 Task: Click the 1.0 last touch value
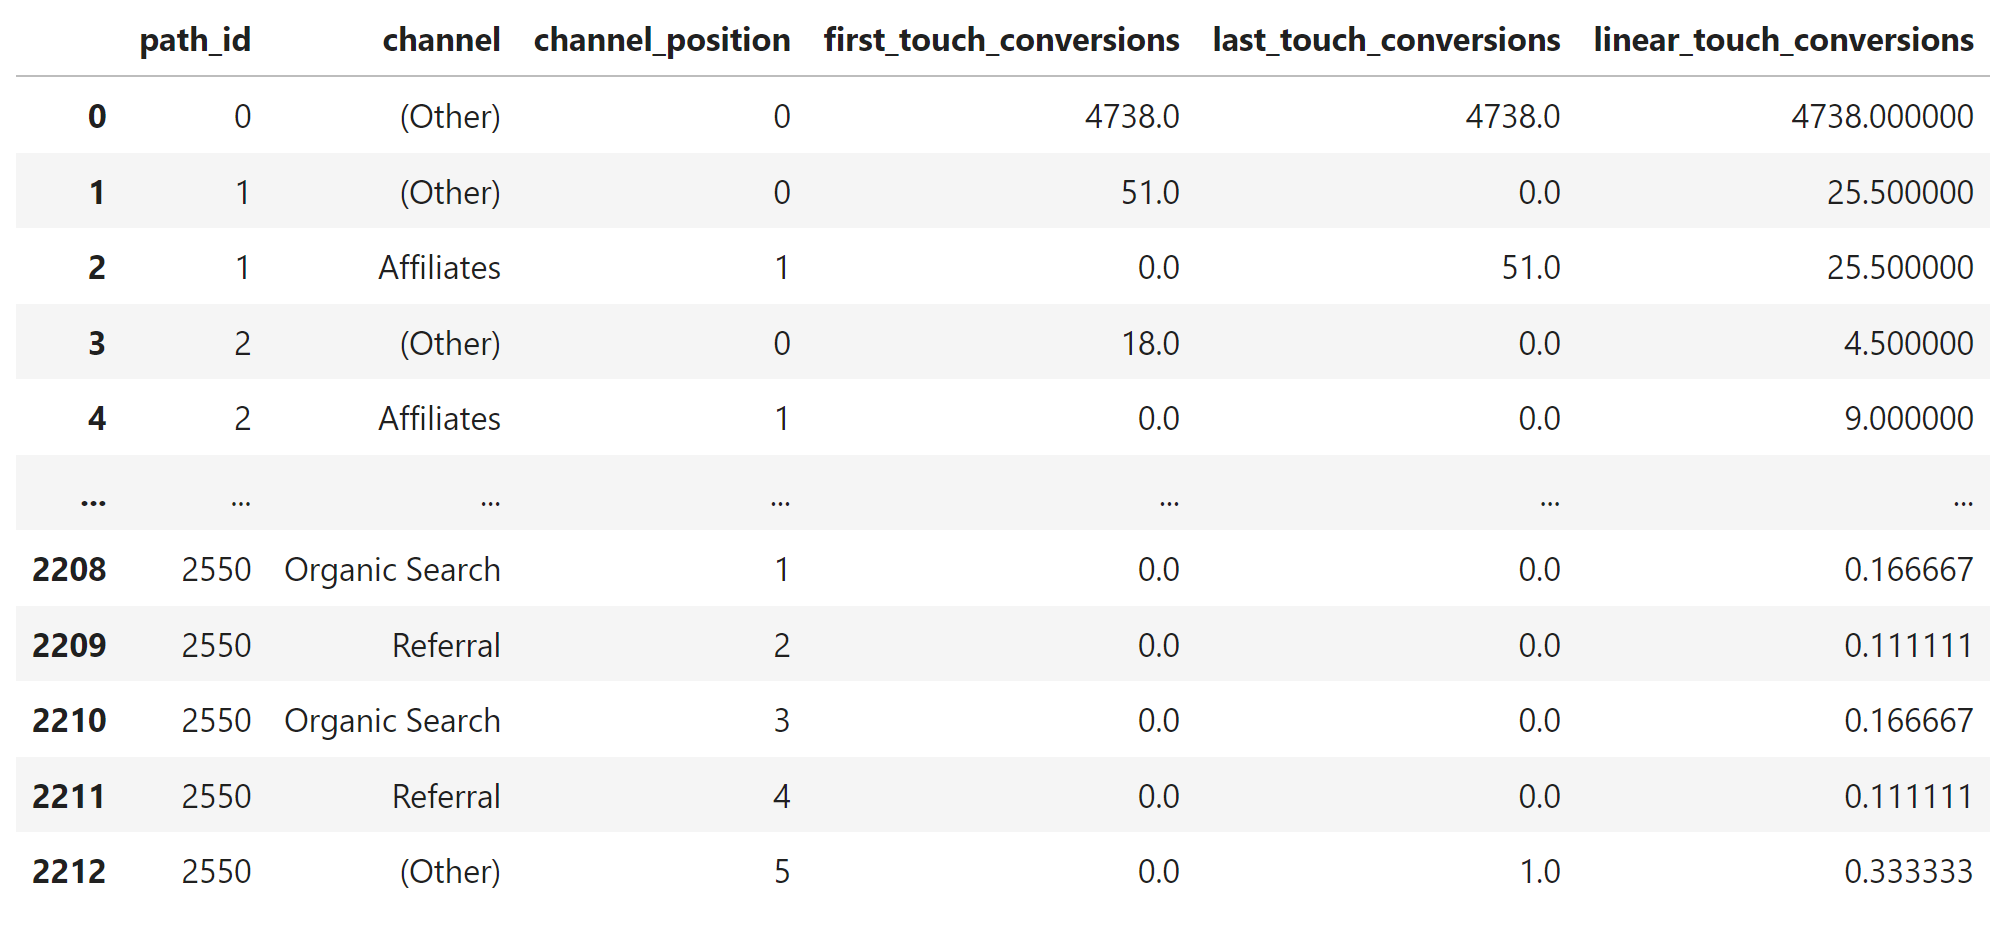click(1540, 871)
